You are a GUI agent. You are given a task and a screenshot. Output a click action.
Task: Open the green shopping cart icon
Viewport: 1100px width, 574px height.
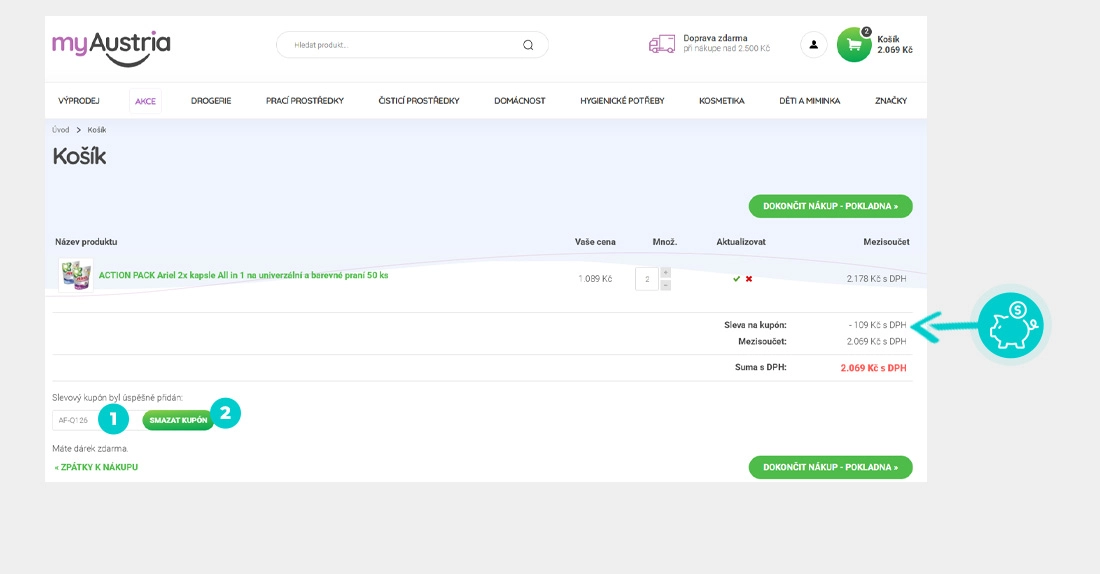(x=854, y=45)
